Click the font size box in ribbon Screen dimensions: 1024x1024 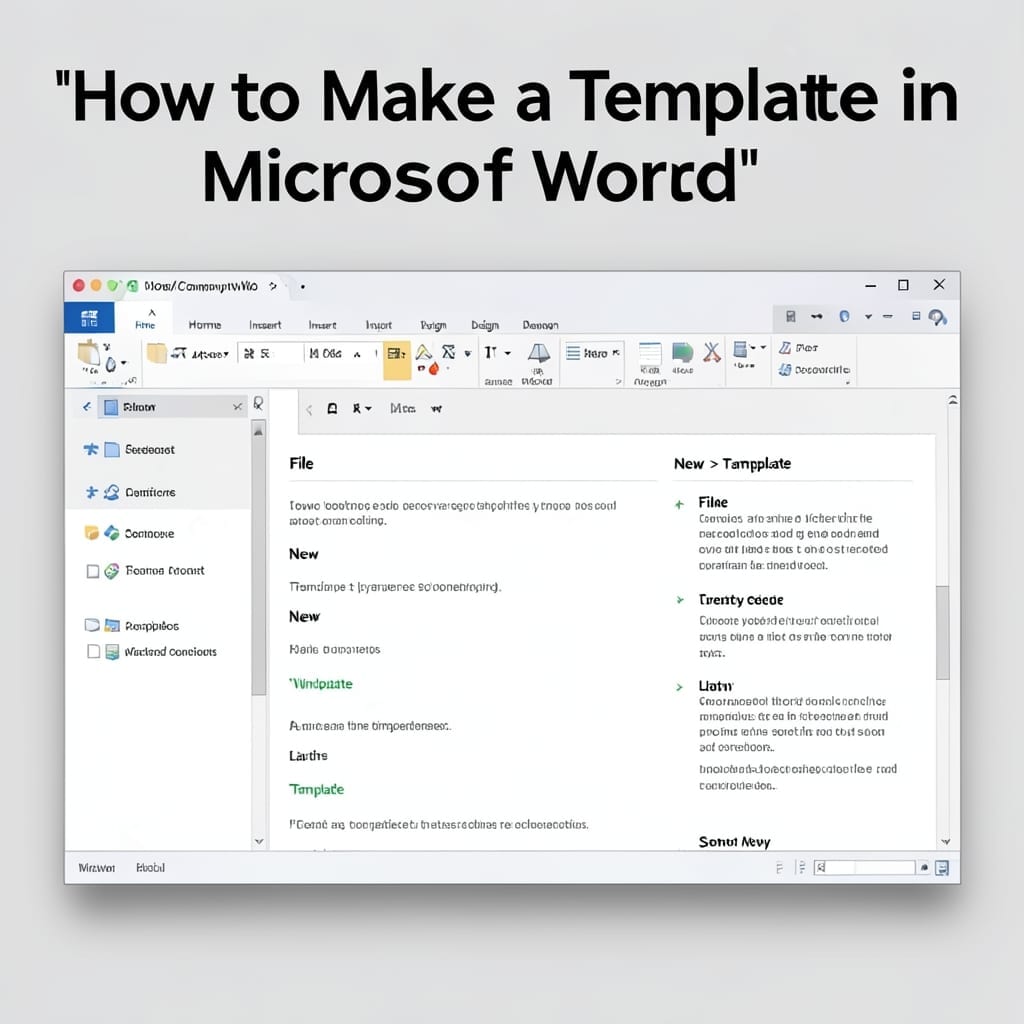(342, 353)
